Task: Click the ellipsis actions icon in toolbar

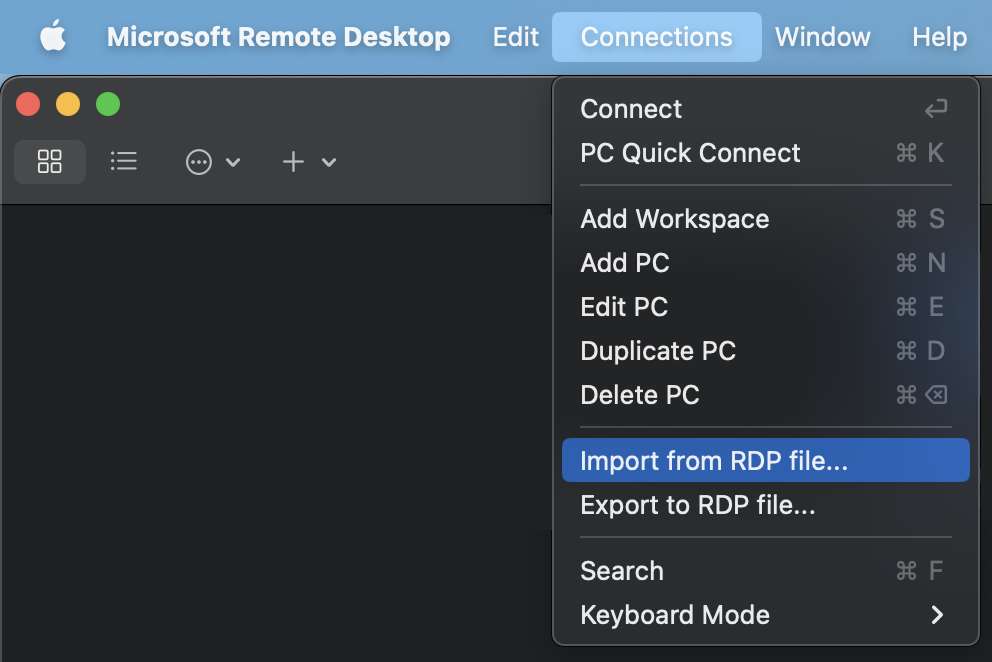Action: pyautogui.click(x=199, y=162)
